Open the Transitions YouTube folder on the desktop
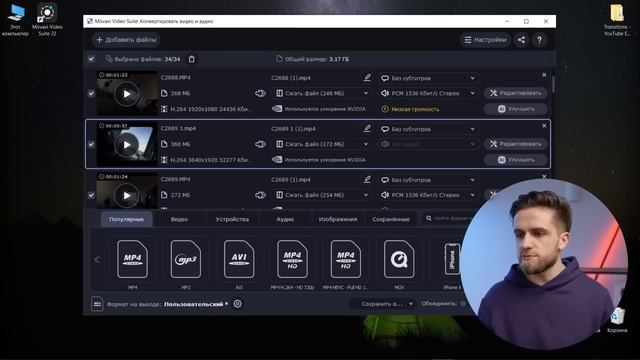 point(617,20)
